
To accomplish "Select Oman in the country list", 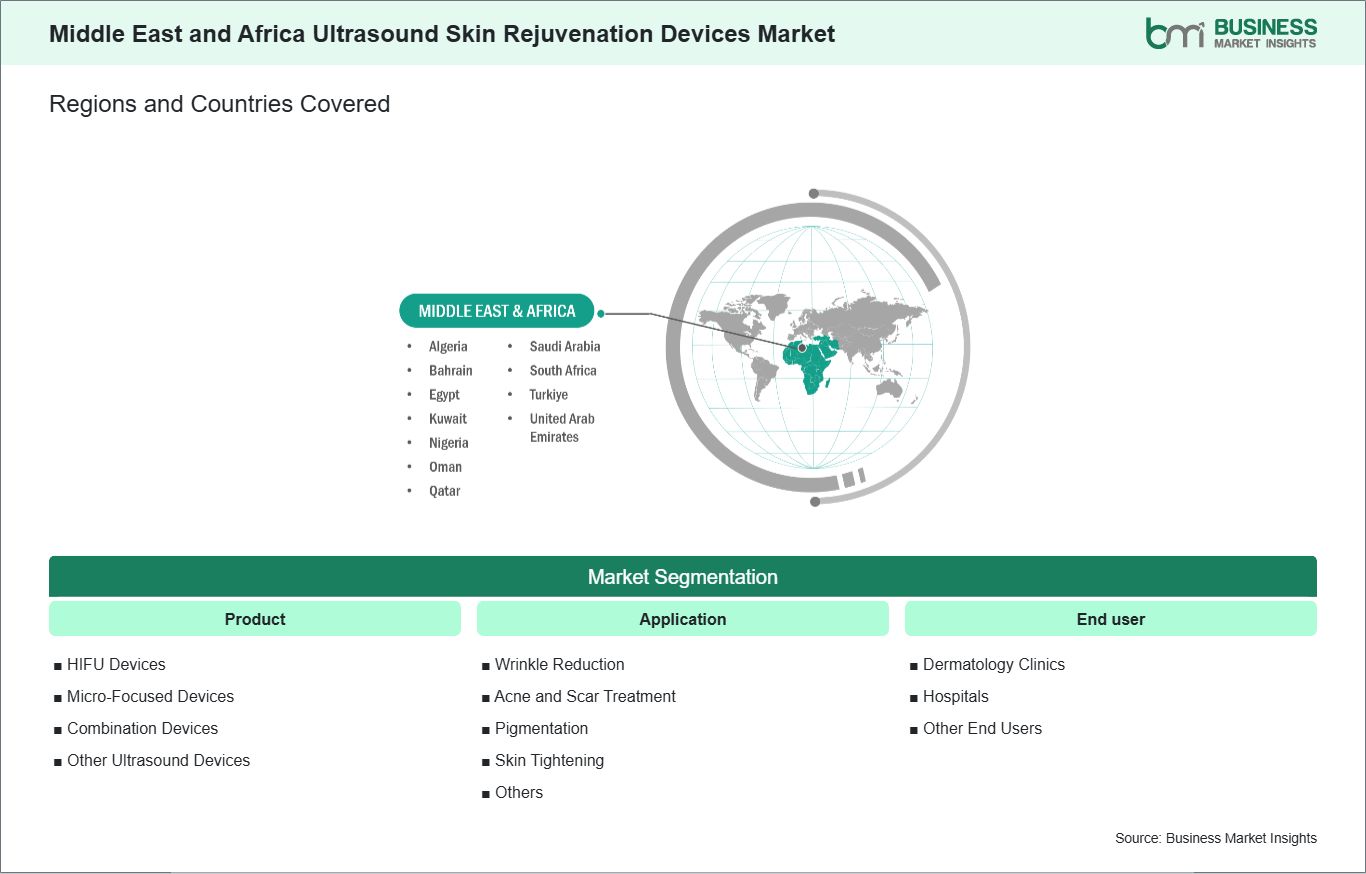I will click(446, 466).
